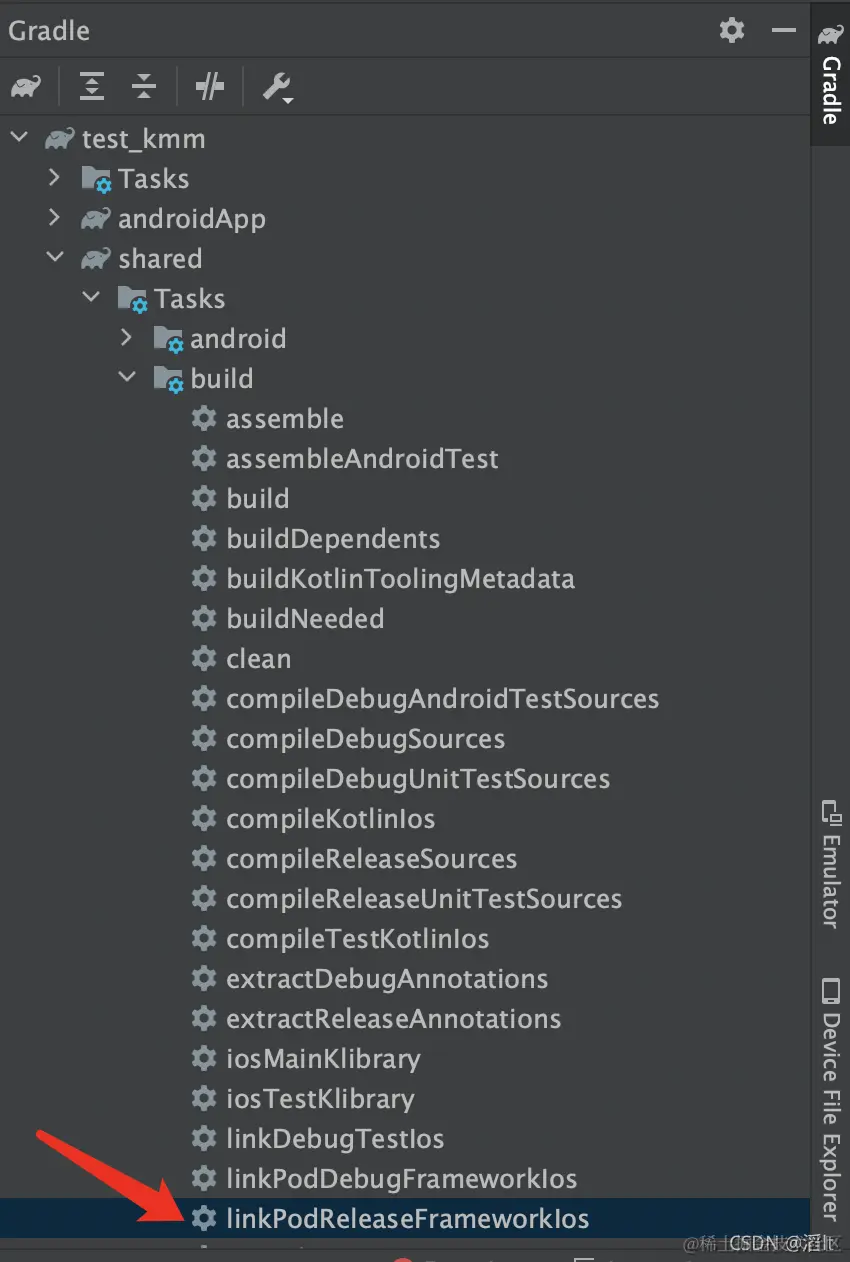Collapse the build tasks folder
The height and width of the screenshot is (1262, 850).
pos(126,378)
